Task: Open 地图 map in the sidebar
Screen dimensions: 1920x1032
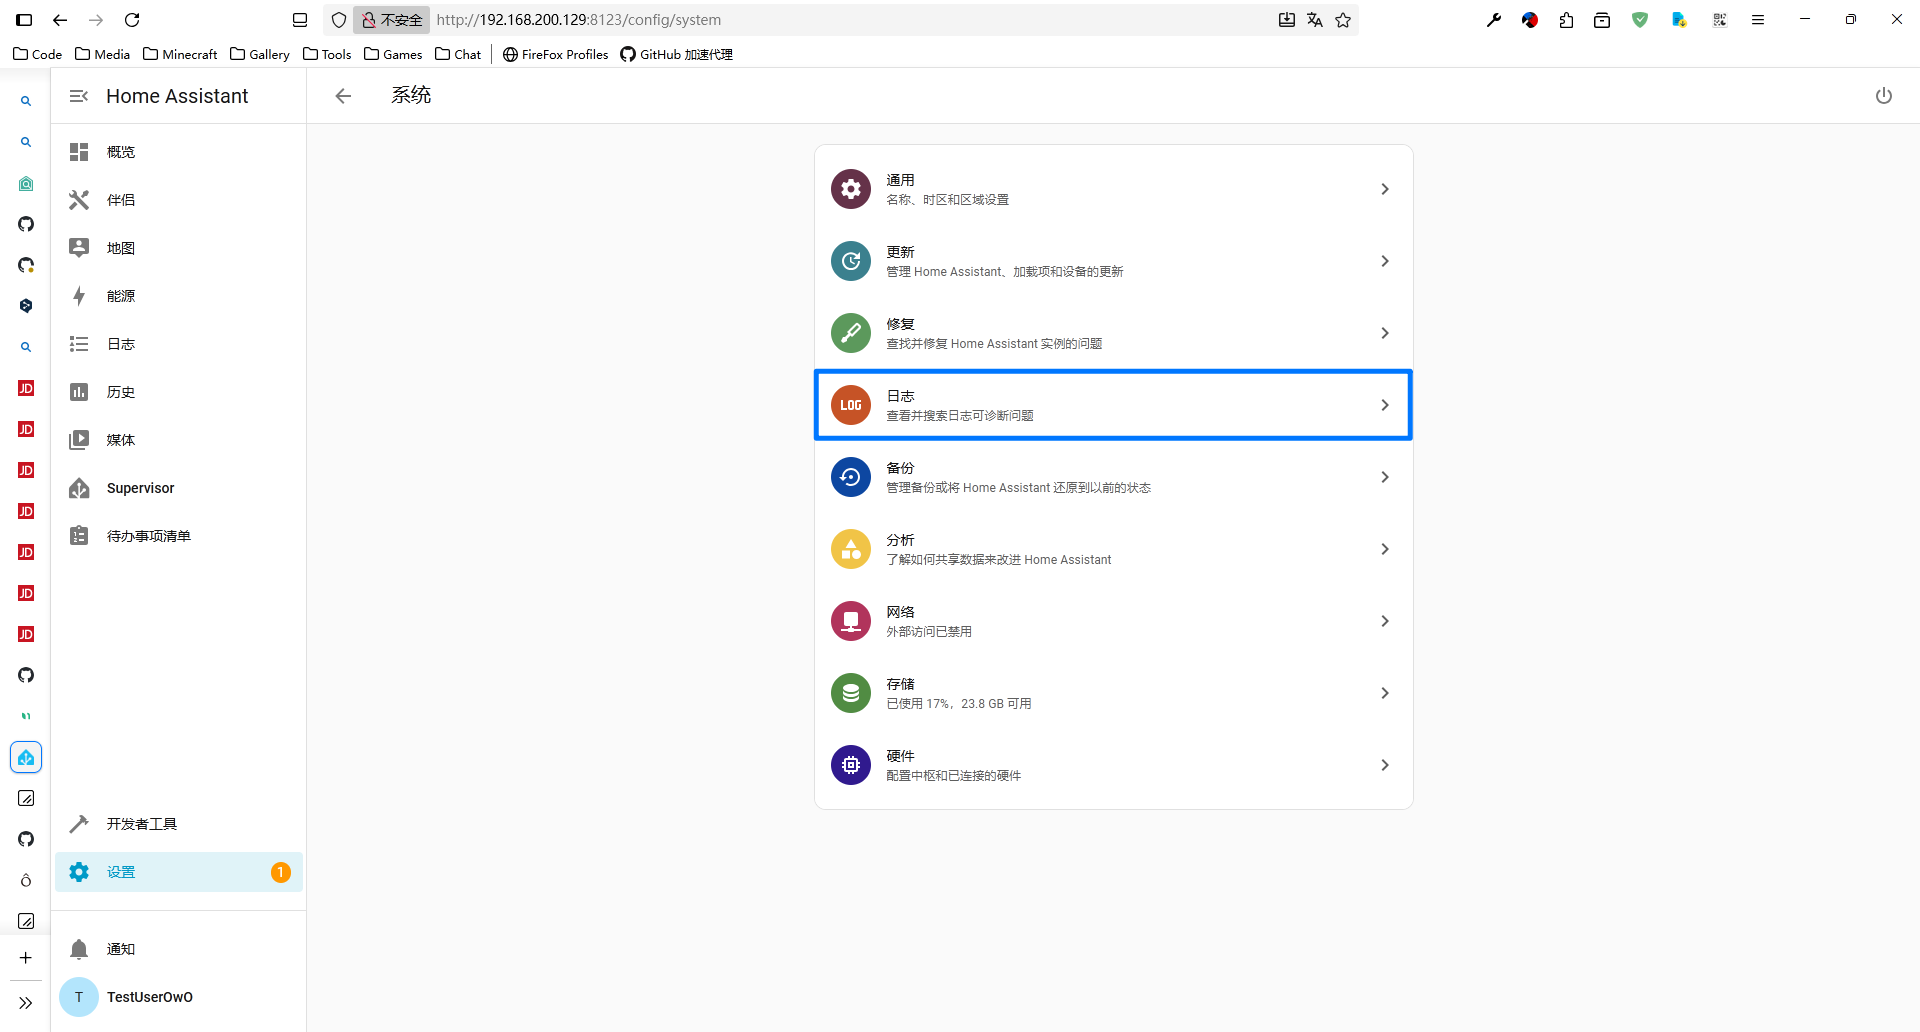Action: point(121,248)
